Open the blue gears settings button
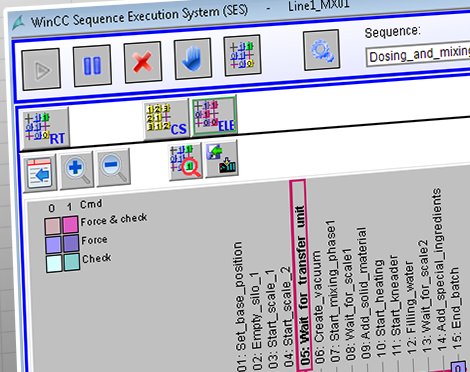470x372 pixels. tap(321, 50)
